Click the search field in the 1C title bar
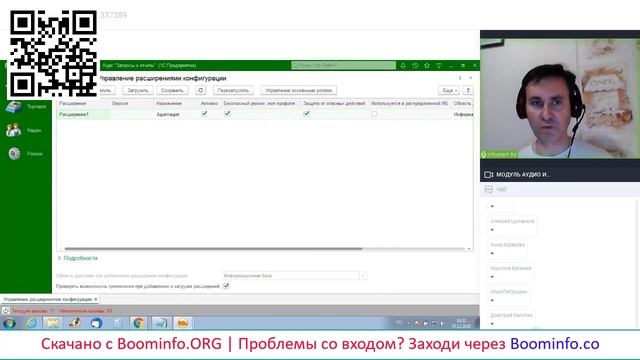 343,65
